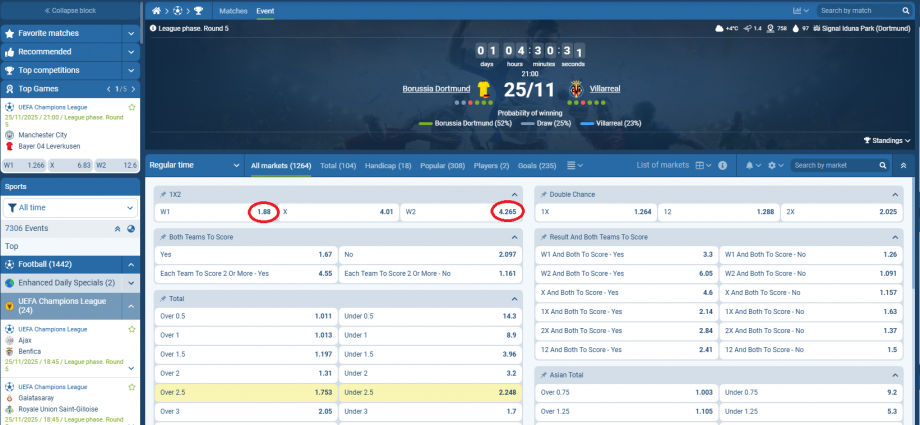
Task: Select the Top events row
Action: tap(70, 247)
